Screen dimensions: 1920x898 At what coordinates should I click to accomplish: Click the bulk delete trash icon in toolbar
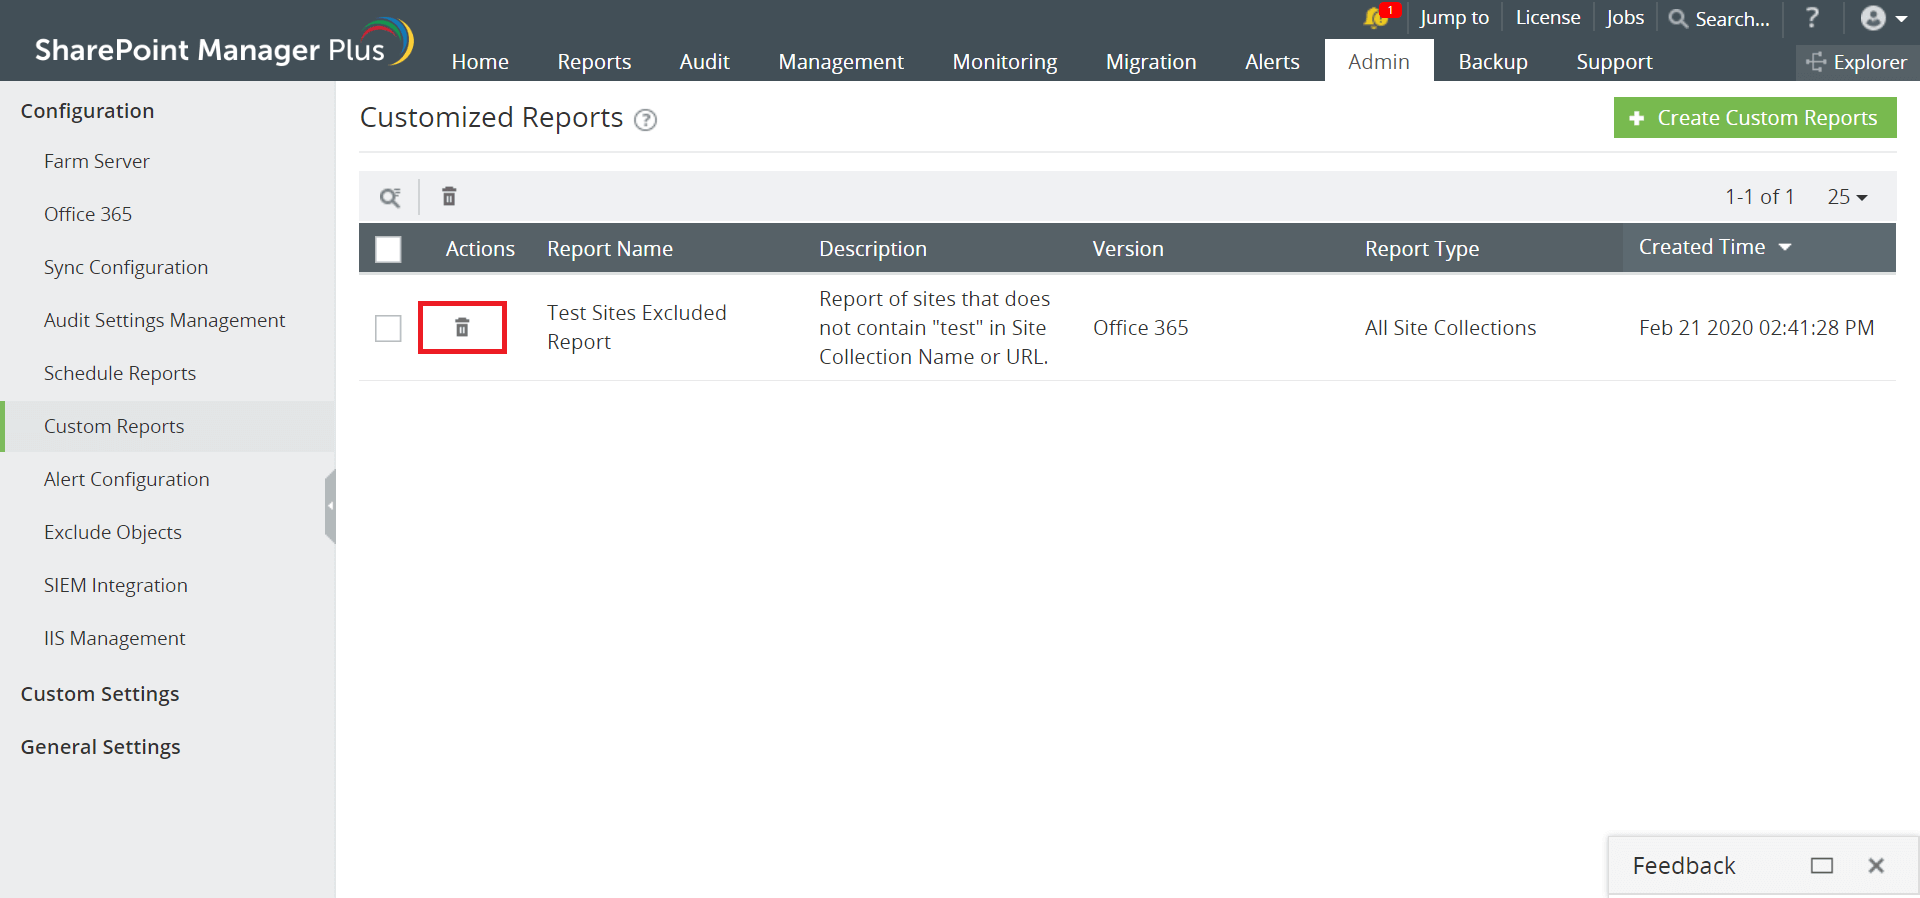click(x=449, y=197)
